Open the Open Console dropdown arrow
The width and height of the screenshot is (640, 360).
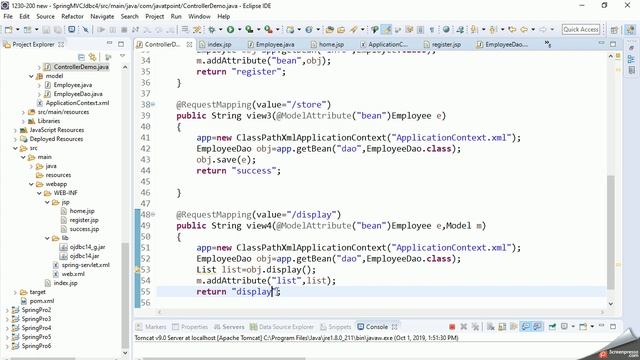tap(591, 327)
